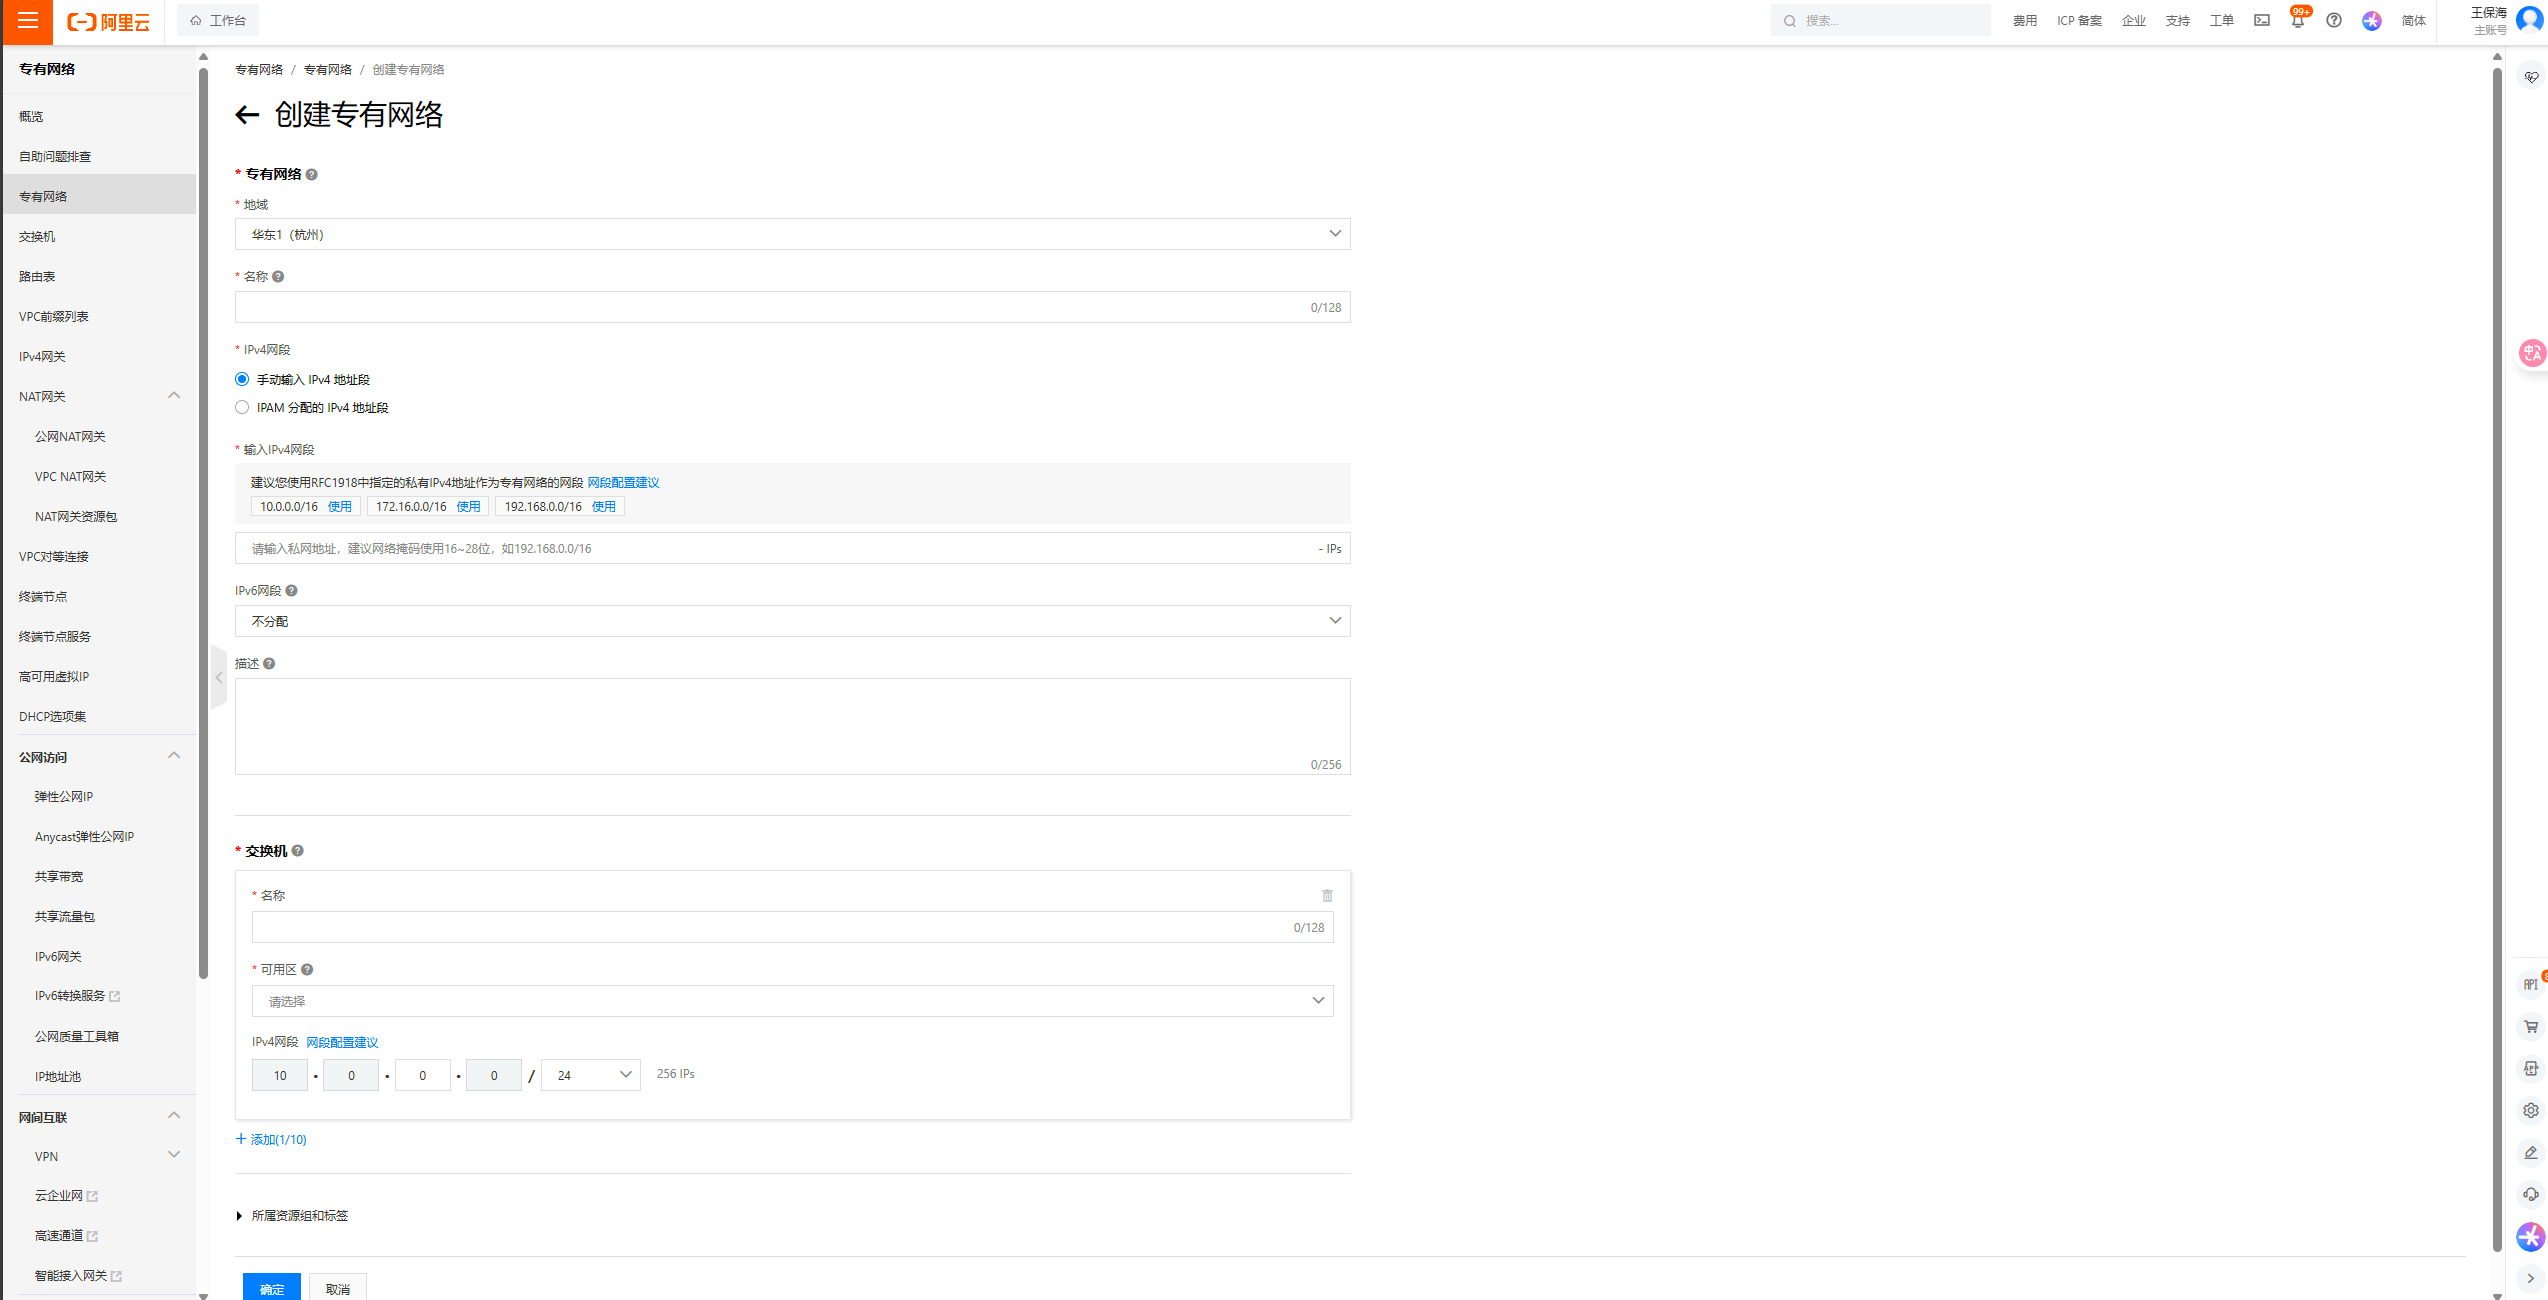The height and width of the screenshot is (1300, 2548).
Task: Click the help question mark in the top bar
Action: [2333, 21]
